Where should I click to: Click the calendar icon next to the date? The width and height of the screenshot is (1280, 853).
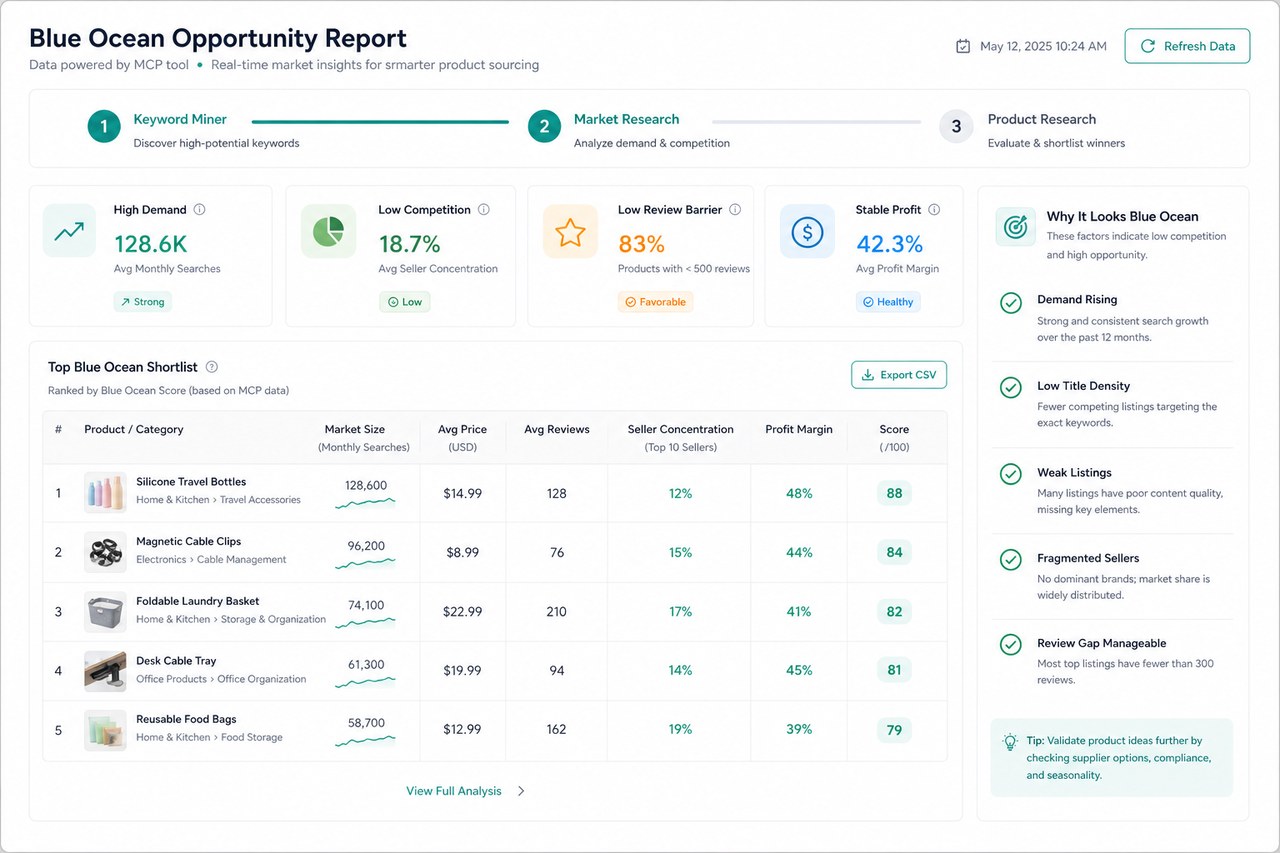click(963, 46)
